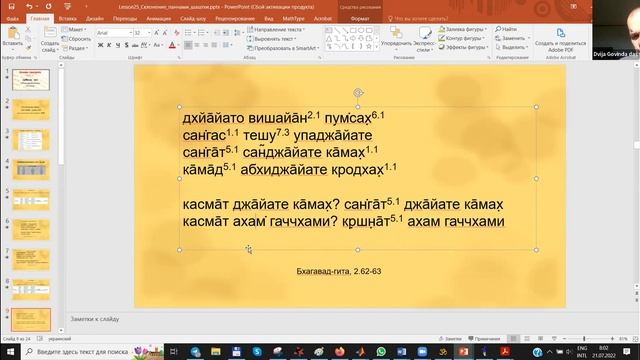This screenshot has width=640, height=360.
Task: Switch to the Дизайн ribbon tab
Action: click(95, 19)
